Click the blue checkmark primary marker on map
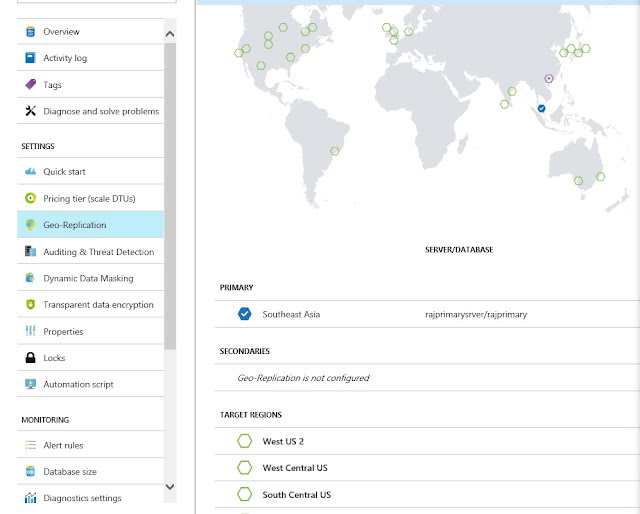This screenshot has height=514, width=640. tap(542, 108)
